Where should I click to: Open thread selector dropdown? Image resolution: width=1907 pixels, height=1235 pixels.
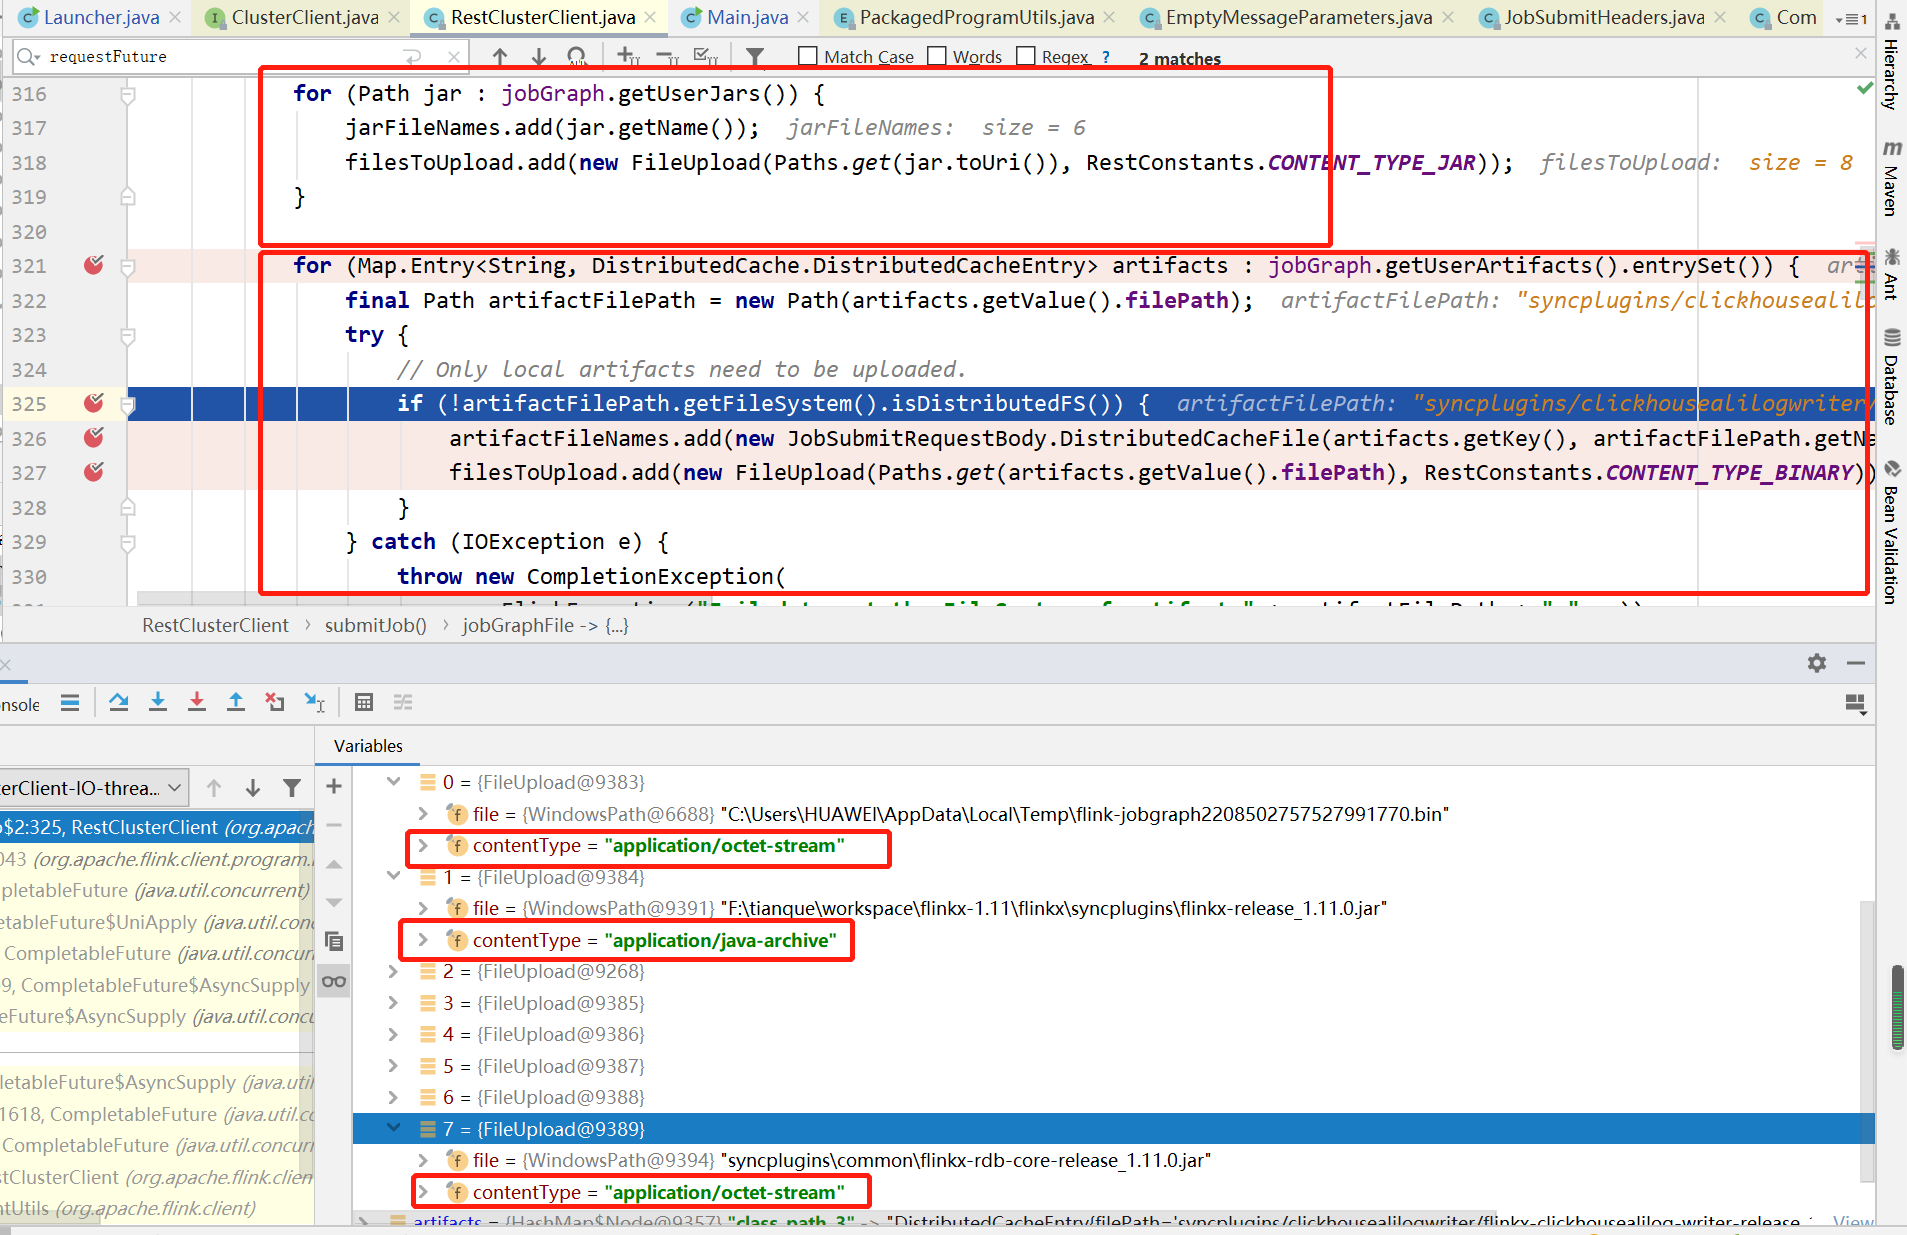(x=93, y=788)
